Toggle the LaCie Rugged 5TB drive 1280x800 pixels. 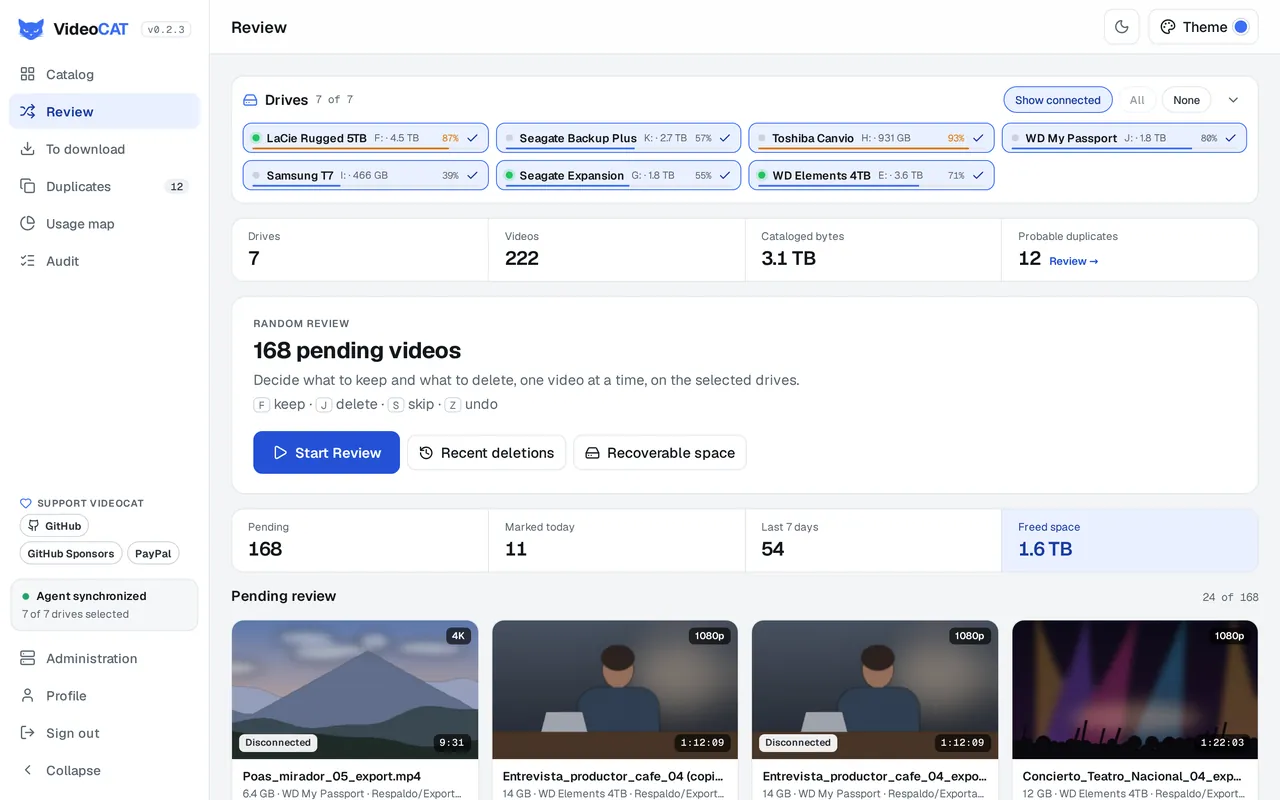point(366,138)
